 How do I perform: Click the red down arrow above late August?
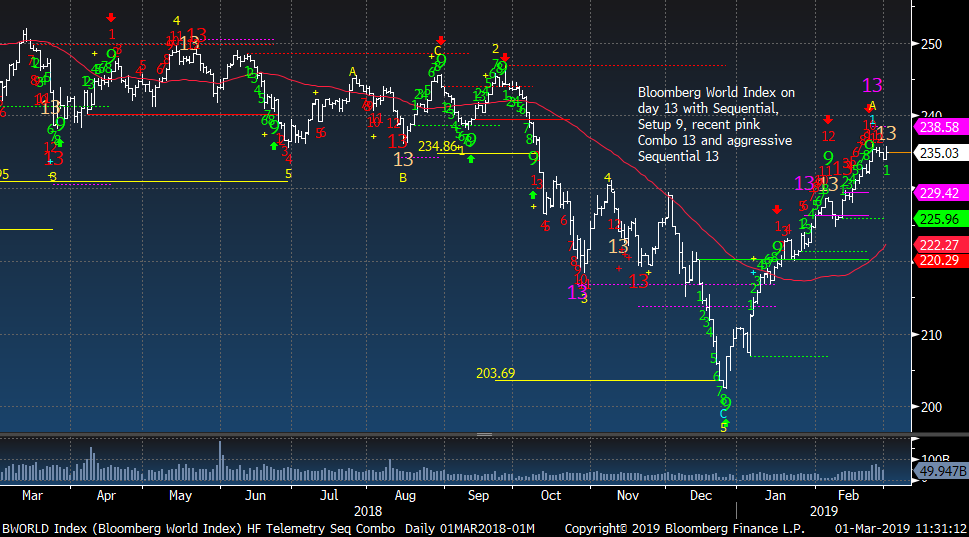pos(441,41)
